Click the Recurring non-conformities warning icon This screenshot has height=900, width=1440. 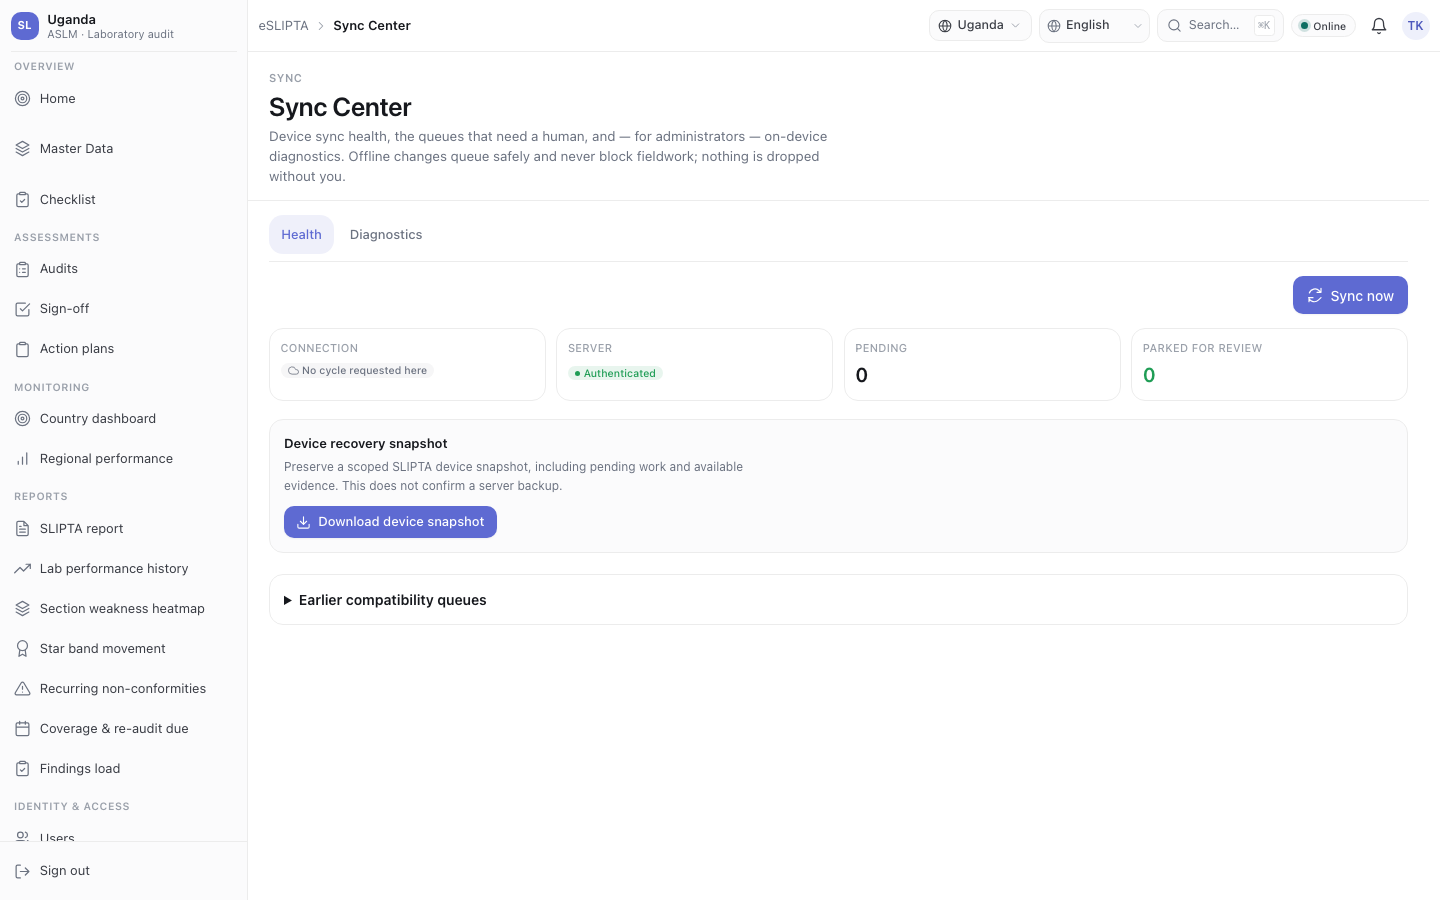pos(22,688)
